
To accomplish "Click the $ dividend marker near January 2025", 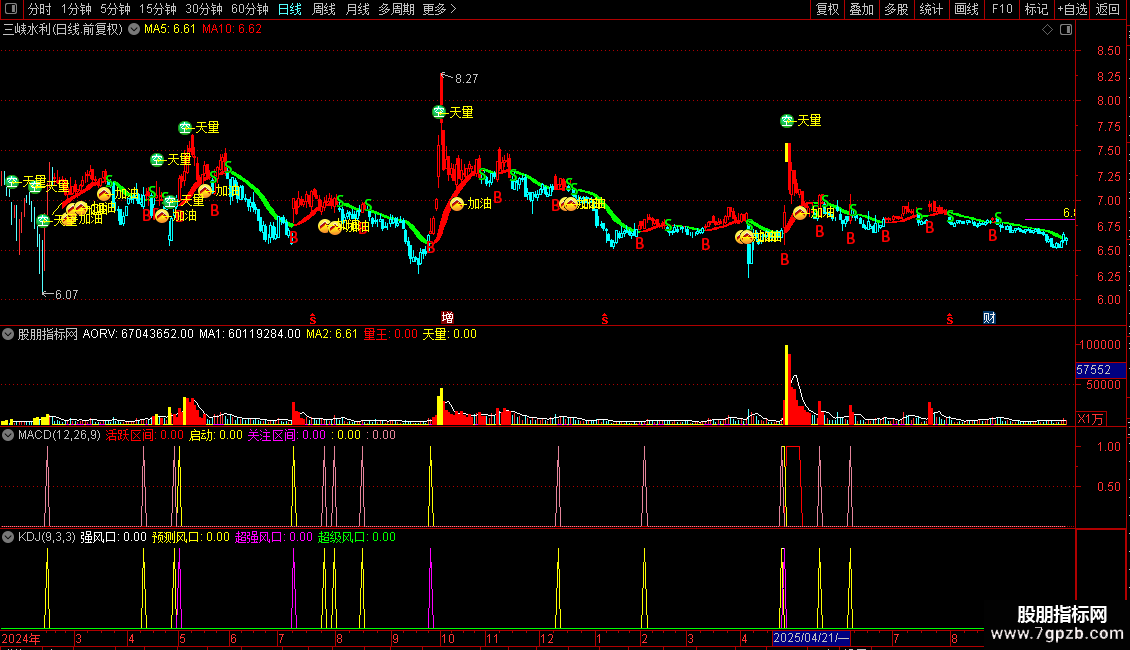I will point(605,319).
